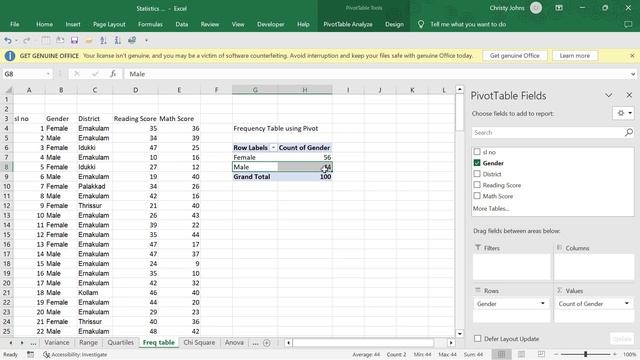This screenshot has width=640, height=360.
Task: Click Get genuine Office button
Action: coord(515,56)
